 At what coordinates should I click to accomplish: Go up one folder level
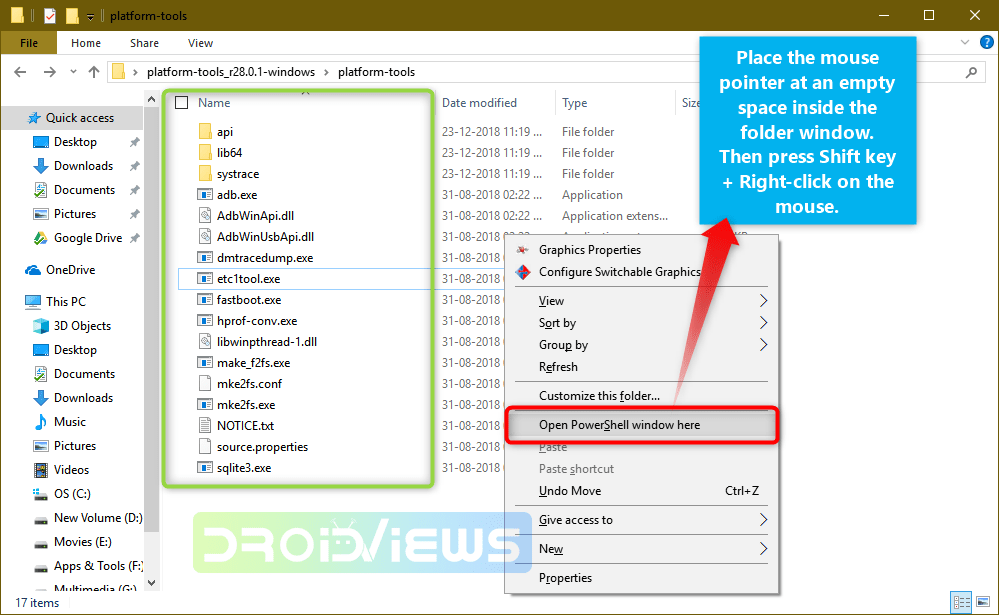coord(94,72)
